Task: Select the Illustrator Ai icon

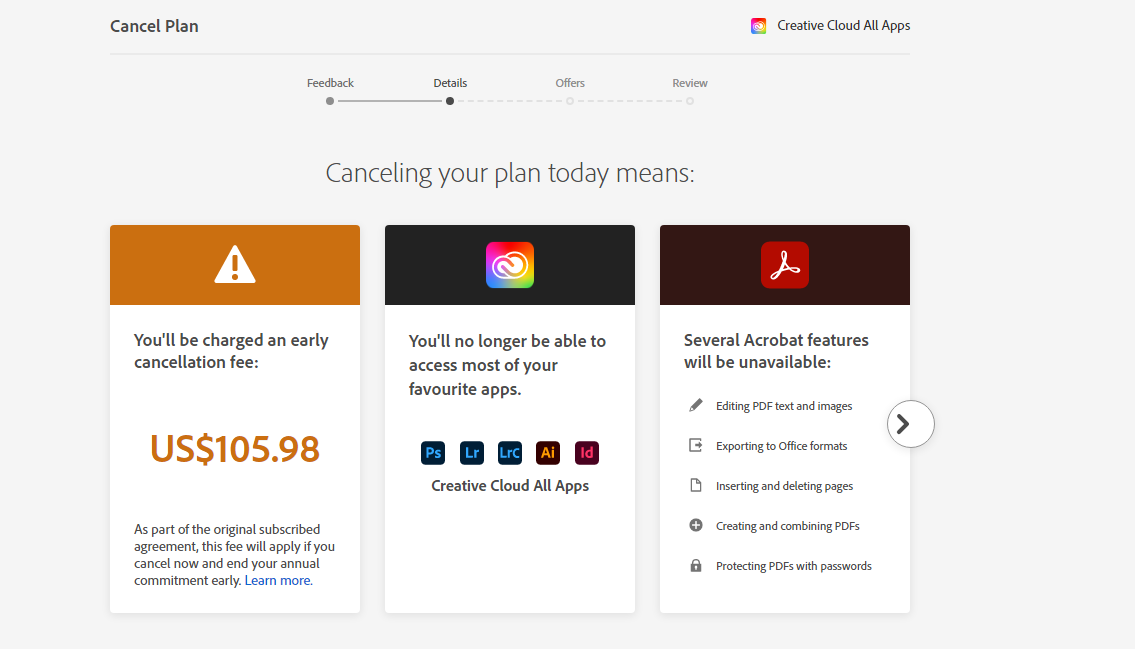Action: 548,453
